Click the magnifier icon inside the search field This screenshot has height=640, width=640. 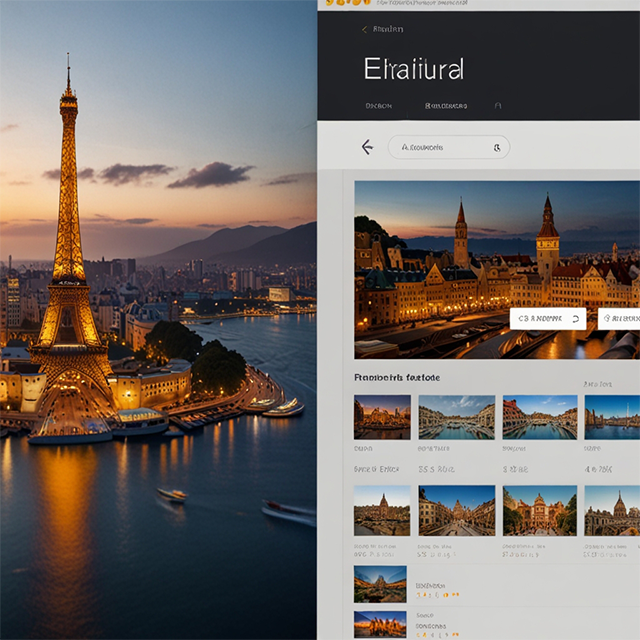497,148
